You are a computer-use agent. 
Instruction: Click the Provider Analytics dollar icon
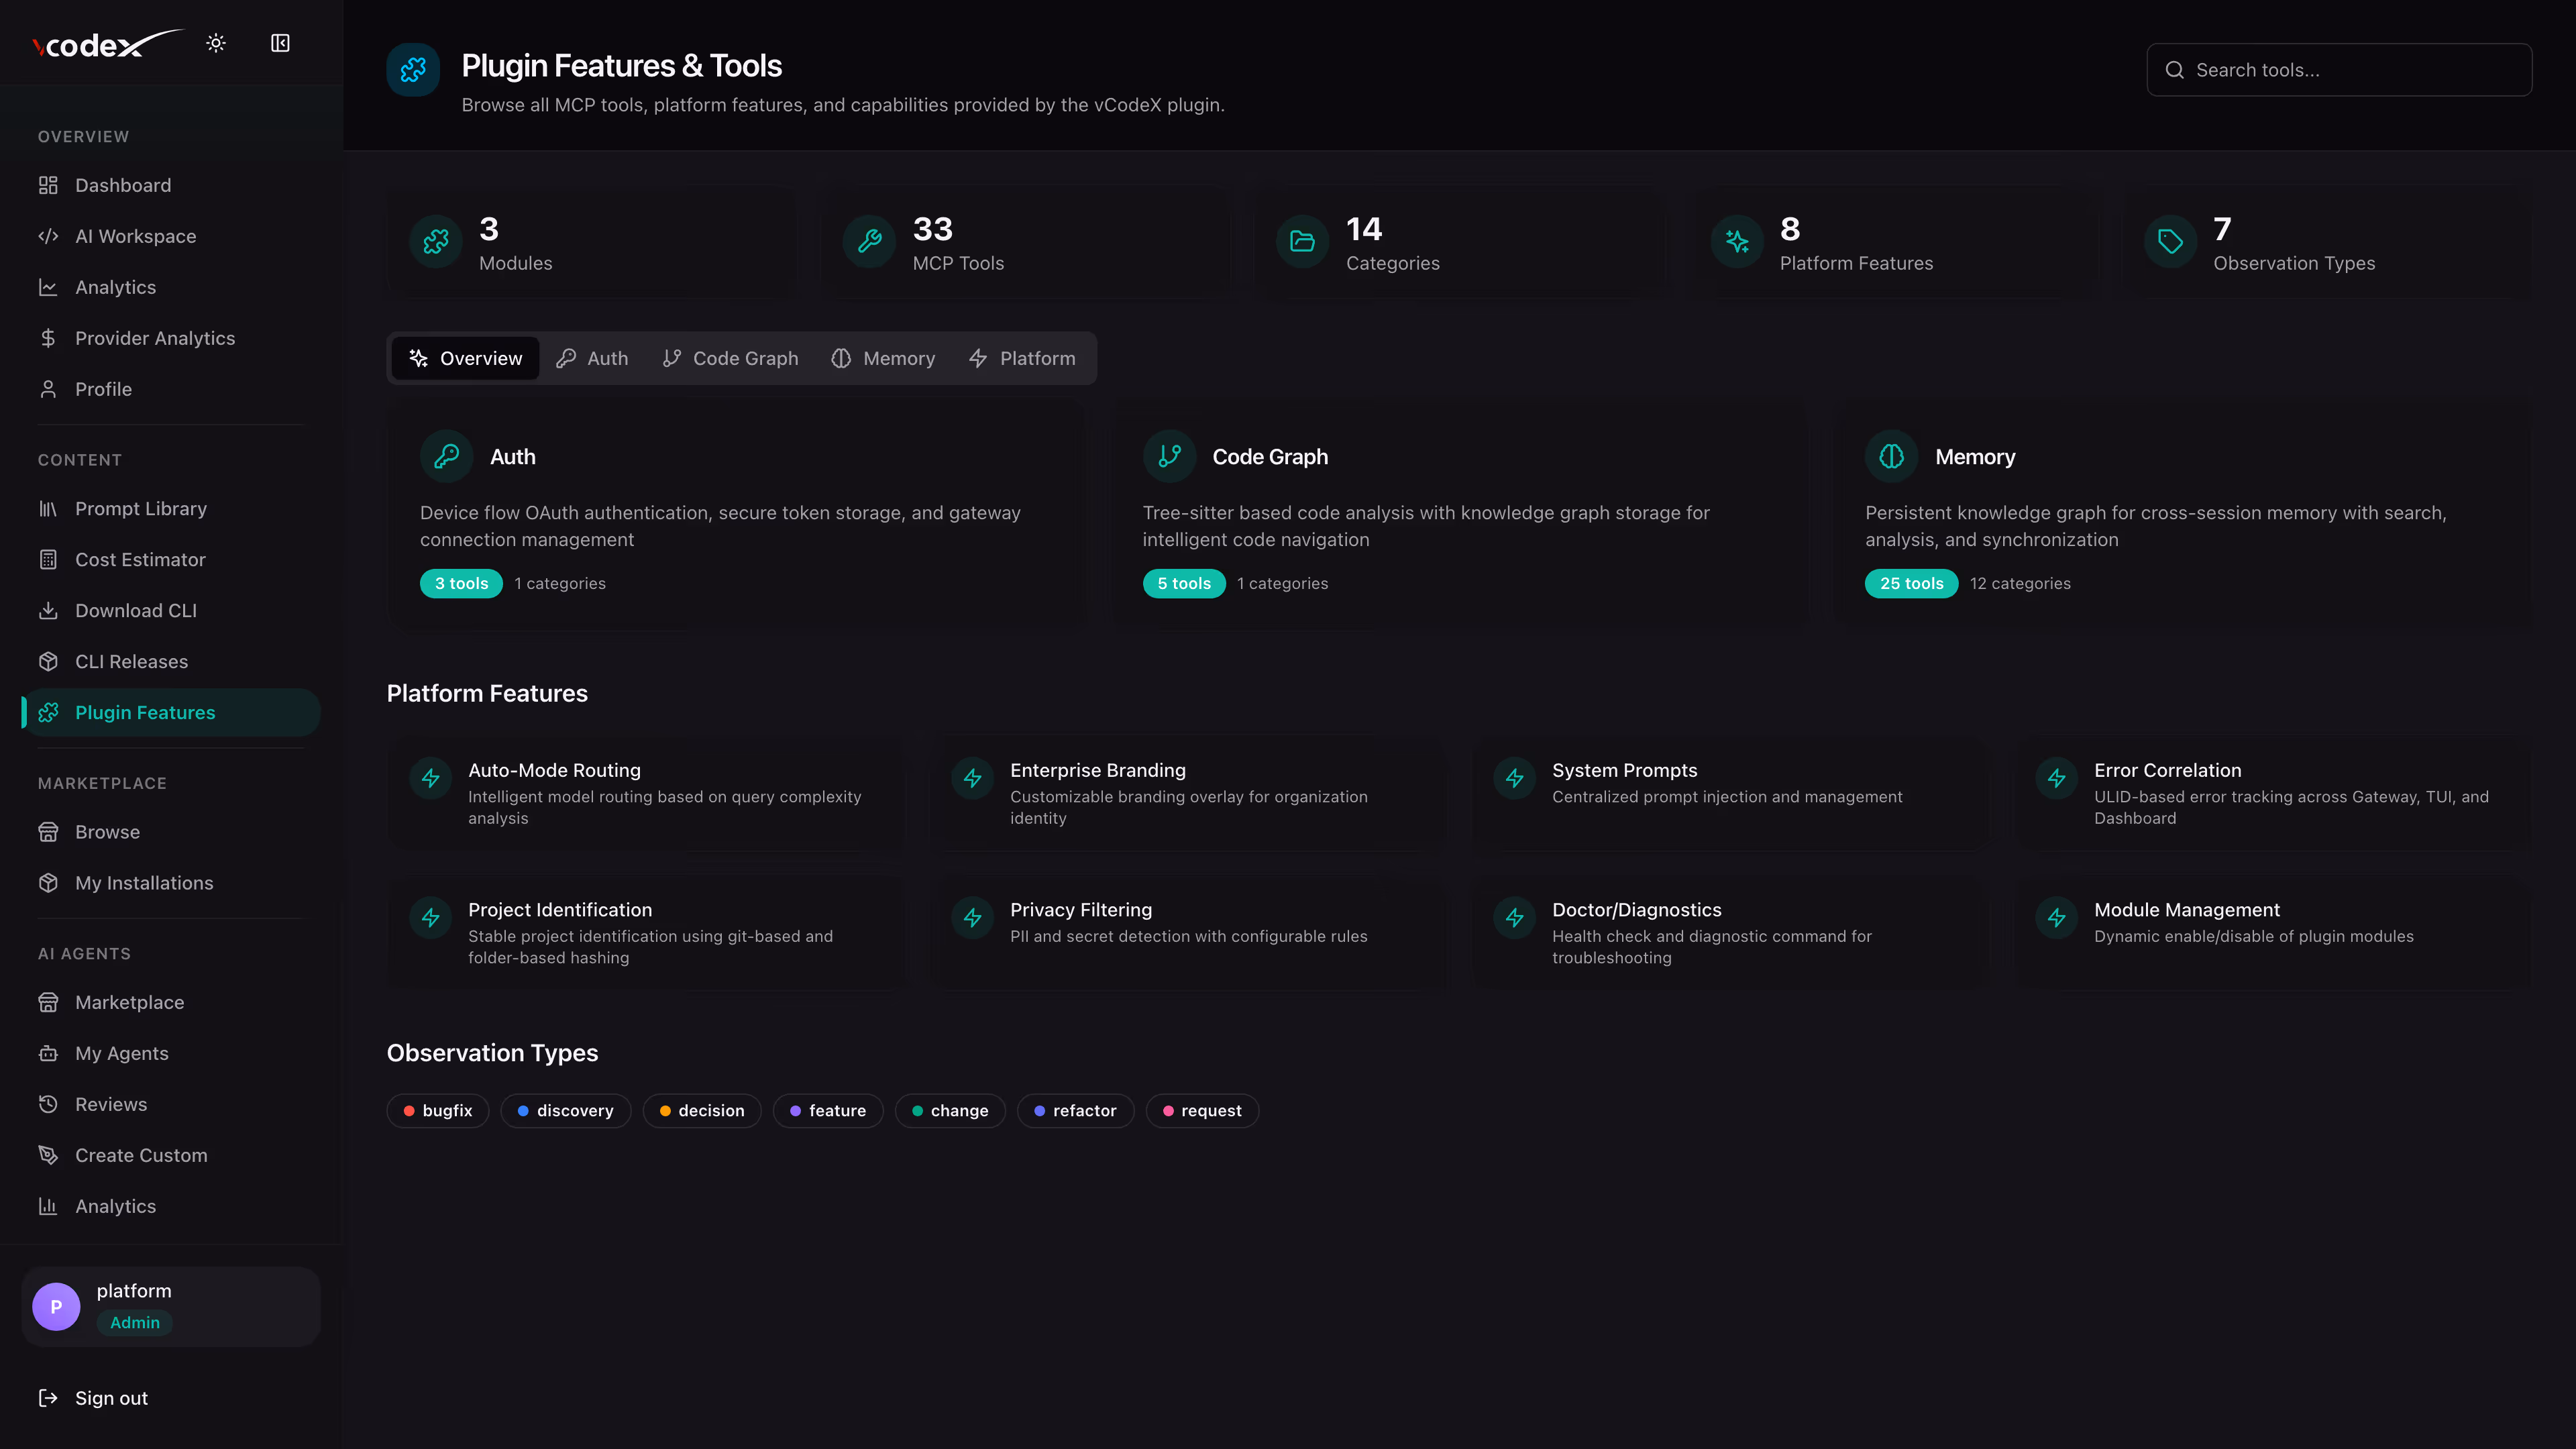click(x=48, y=338)
